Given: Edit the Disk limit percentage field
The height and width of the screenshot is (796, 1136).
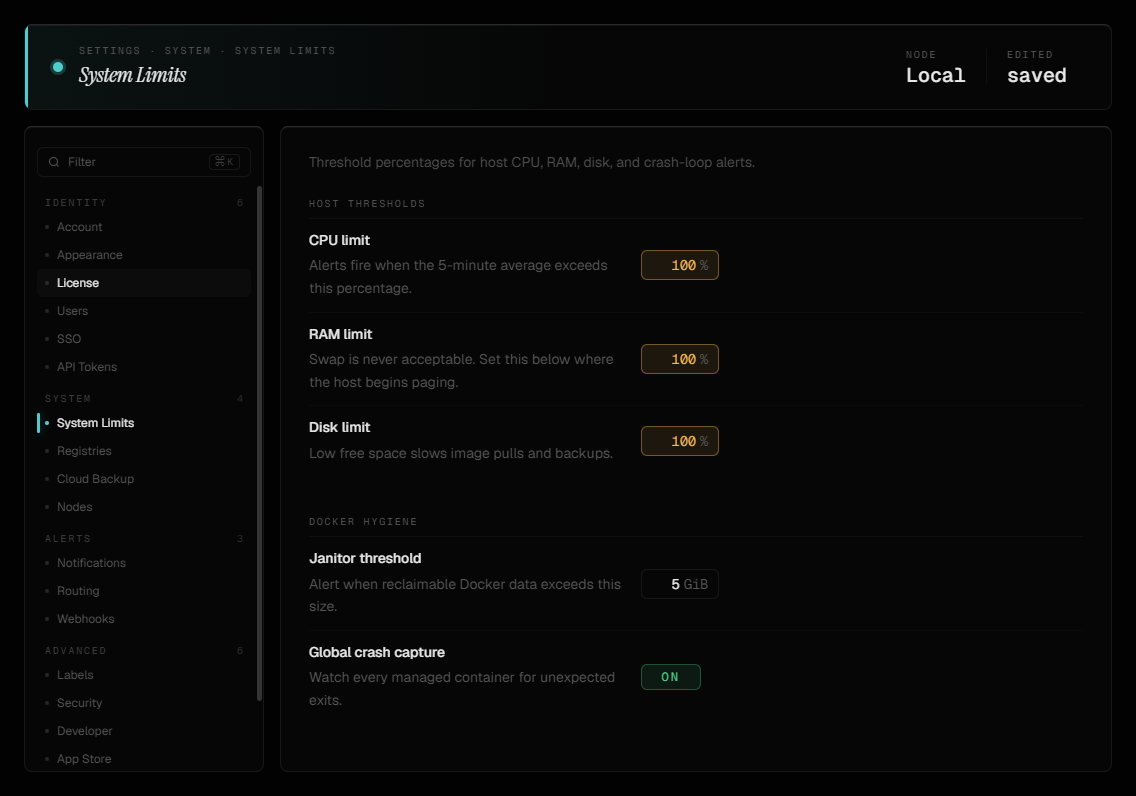Looking at the screenshot, I should click(680, 441).
